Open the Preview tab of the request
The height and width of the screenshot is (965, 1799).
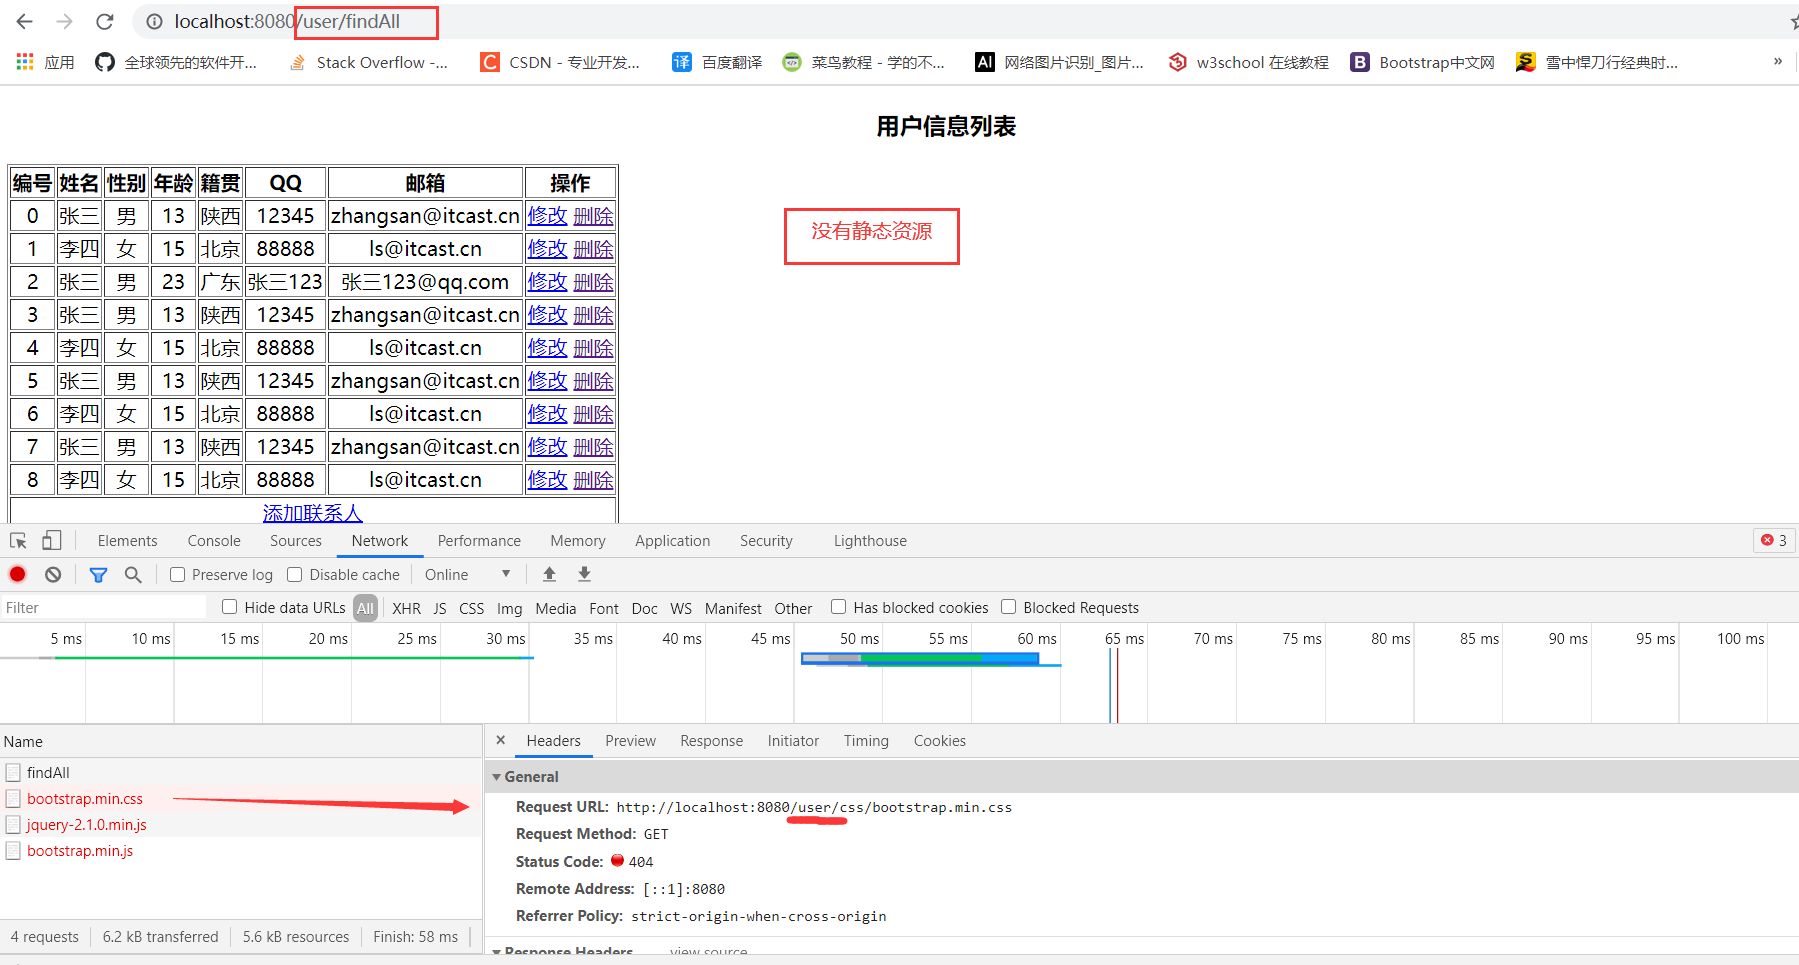630,741
